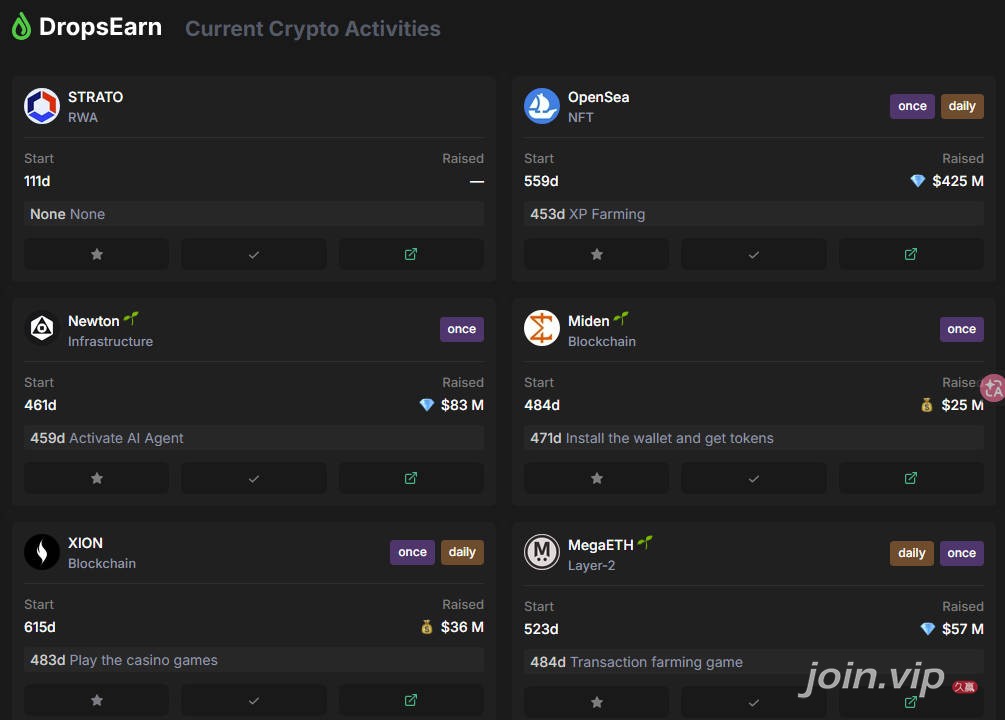Select the 'daily' tag on MegaETH
The width and height of the screenshot is (1005, 720).
[x=911, y=553]
